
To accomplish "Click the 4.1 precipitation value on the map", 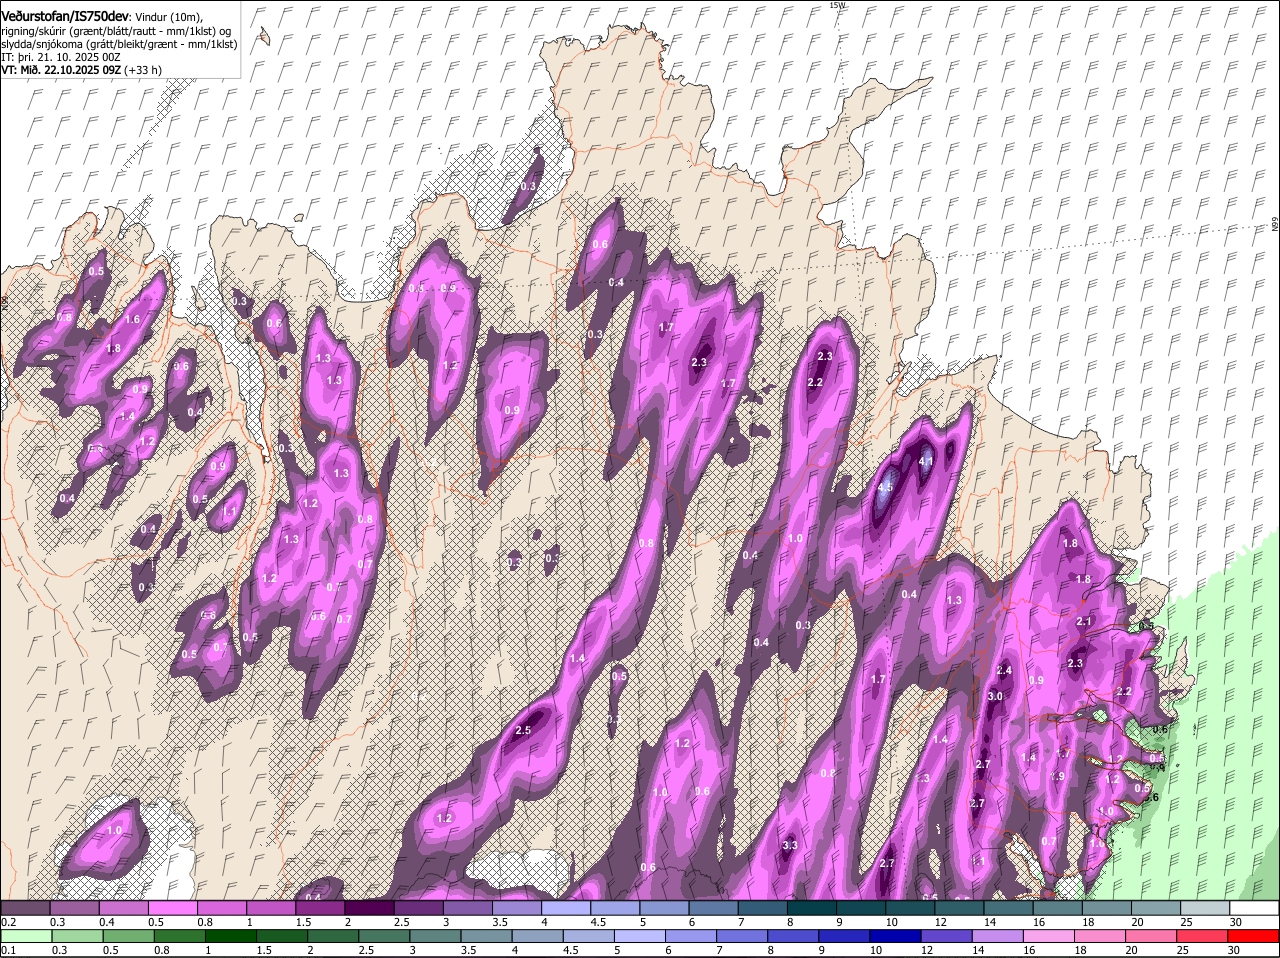I will click(x=926, y=461).
